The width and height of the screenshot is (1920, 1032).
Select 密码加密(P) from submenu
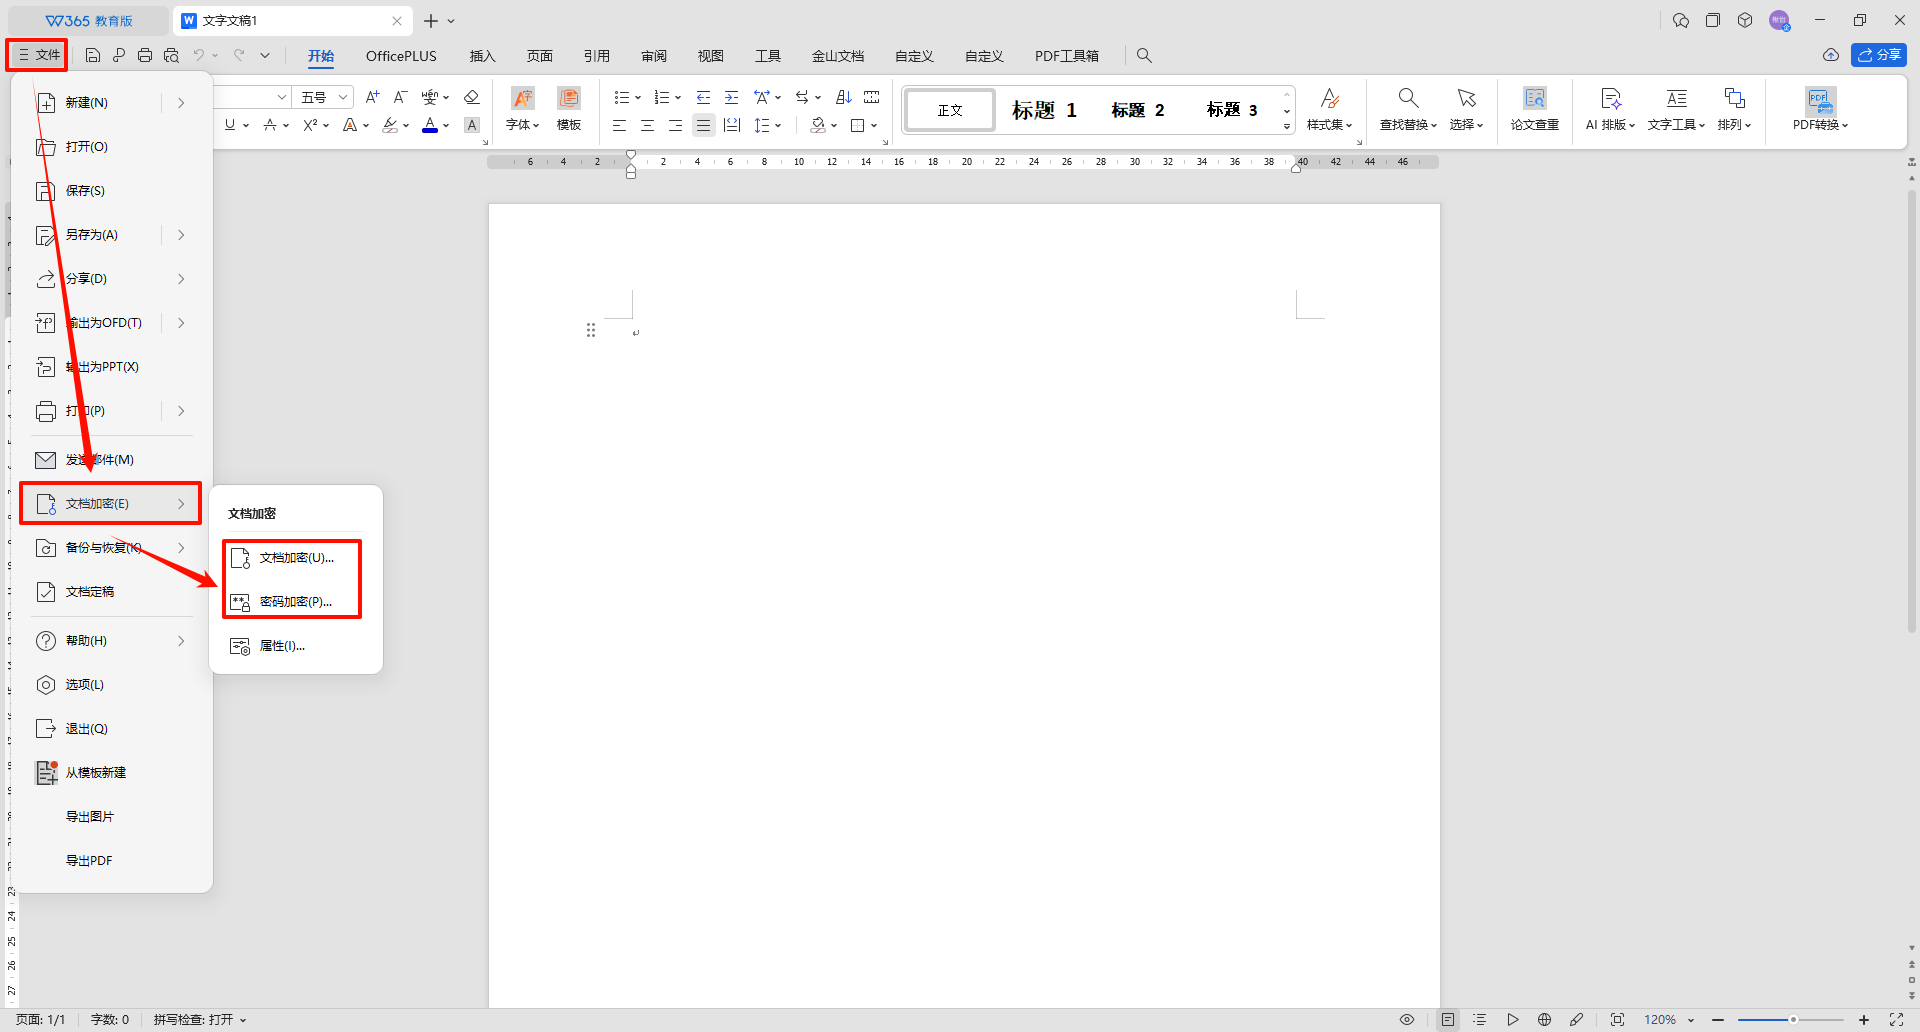tap(295, 602)
